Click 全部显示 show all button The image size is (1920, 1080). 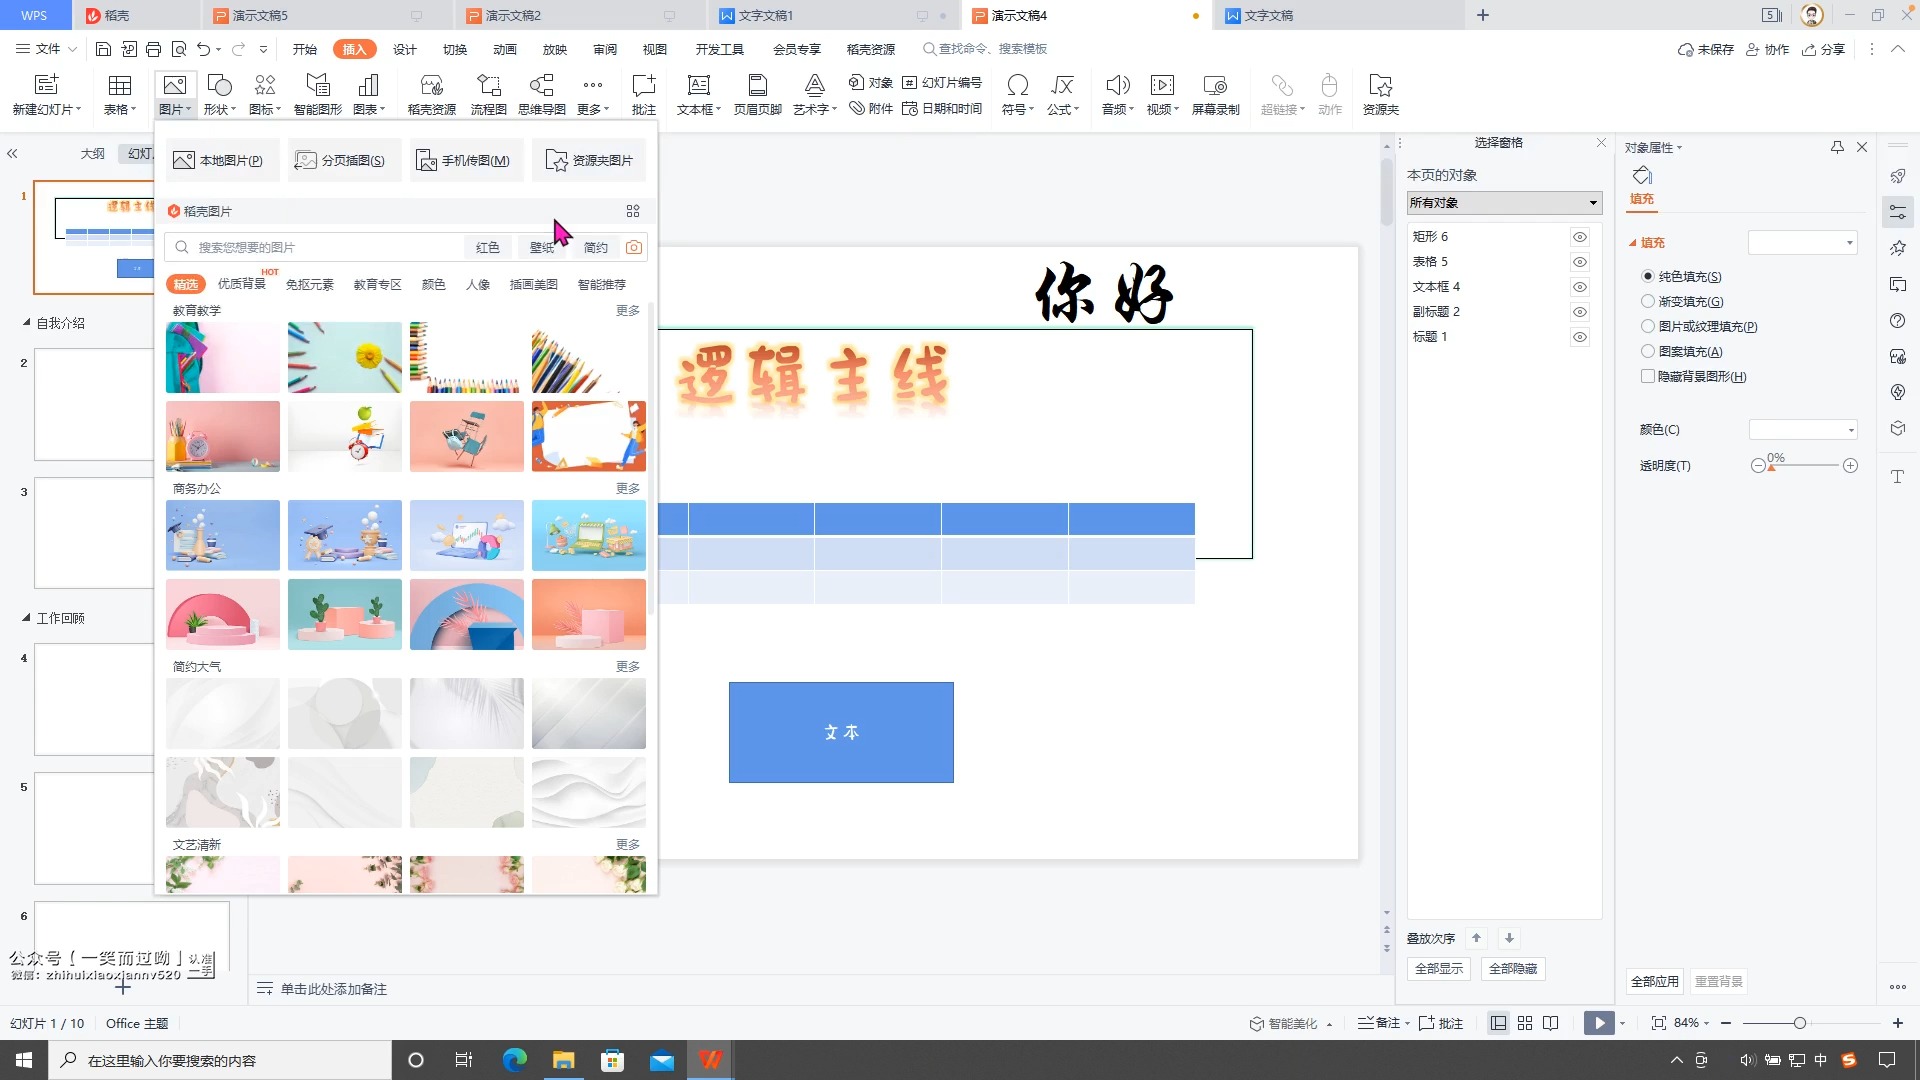1439,968
